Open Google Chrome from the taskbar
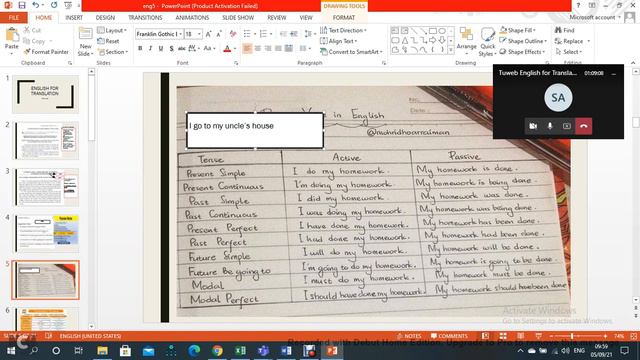This screenshot has width=640, height=360. 217,350
